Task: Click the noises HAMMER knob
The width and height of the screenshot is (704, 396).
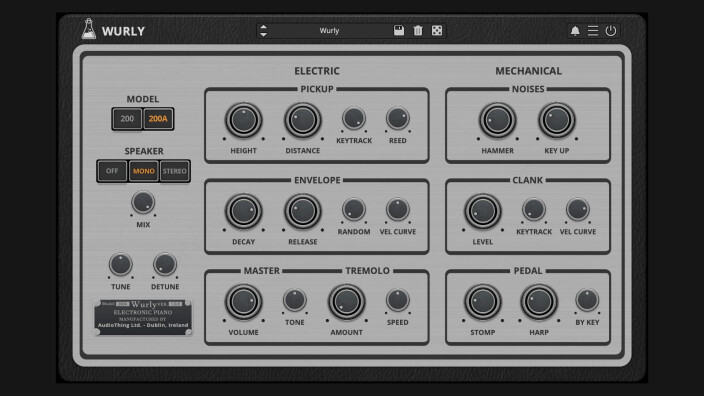Action: pyautogui.click(x=497, y=120)
